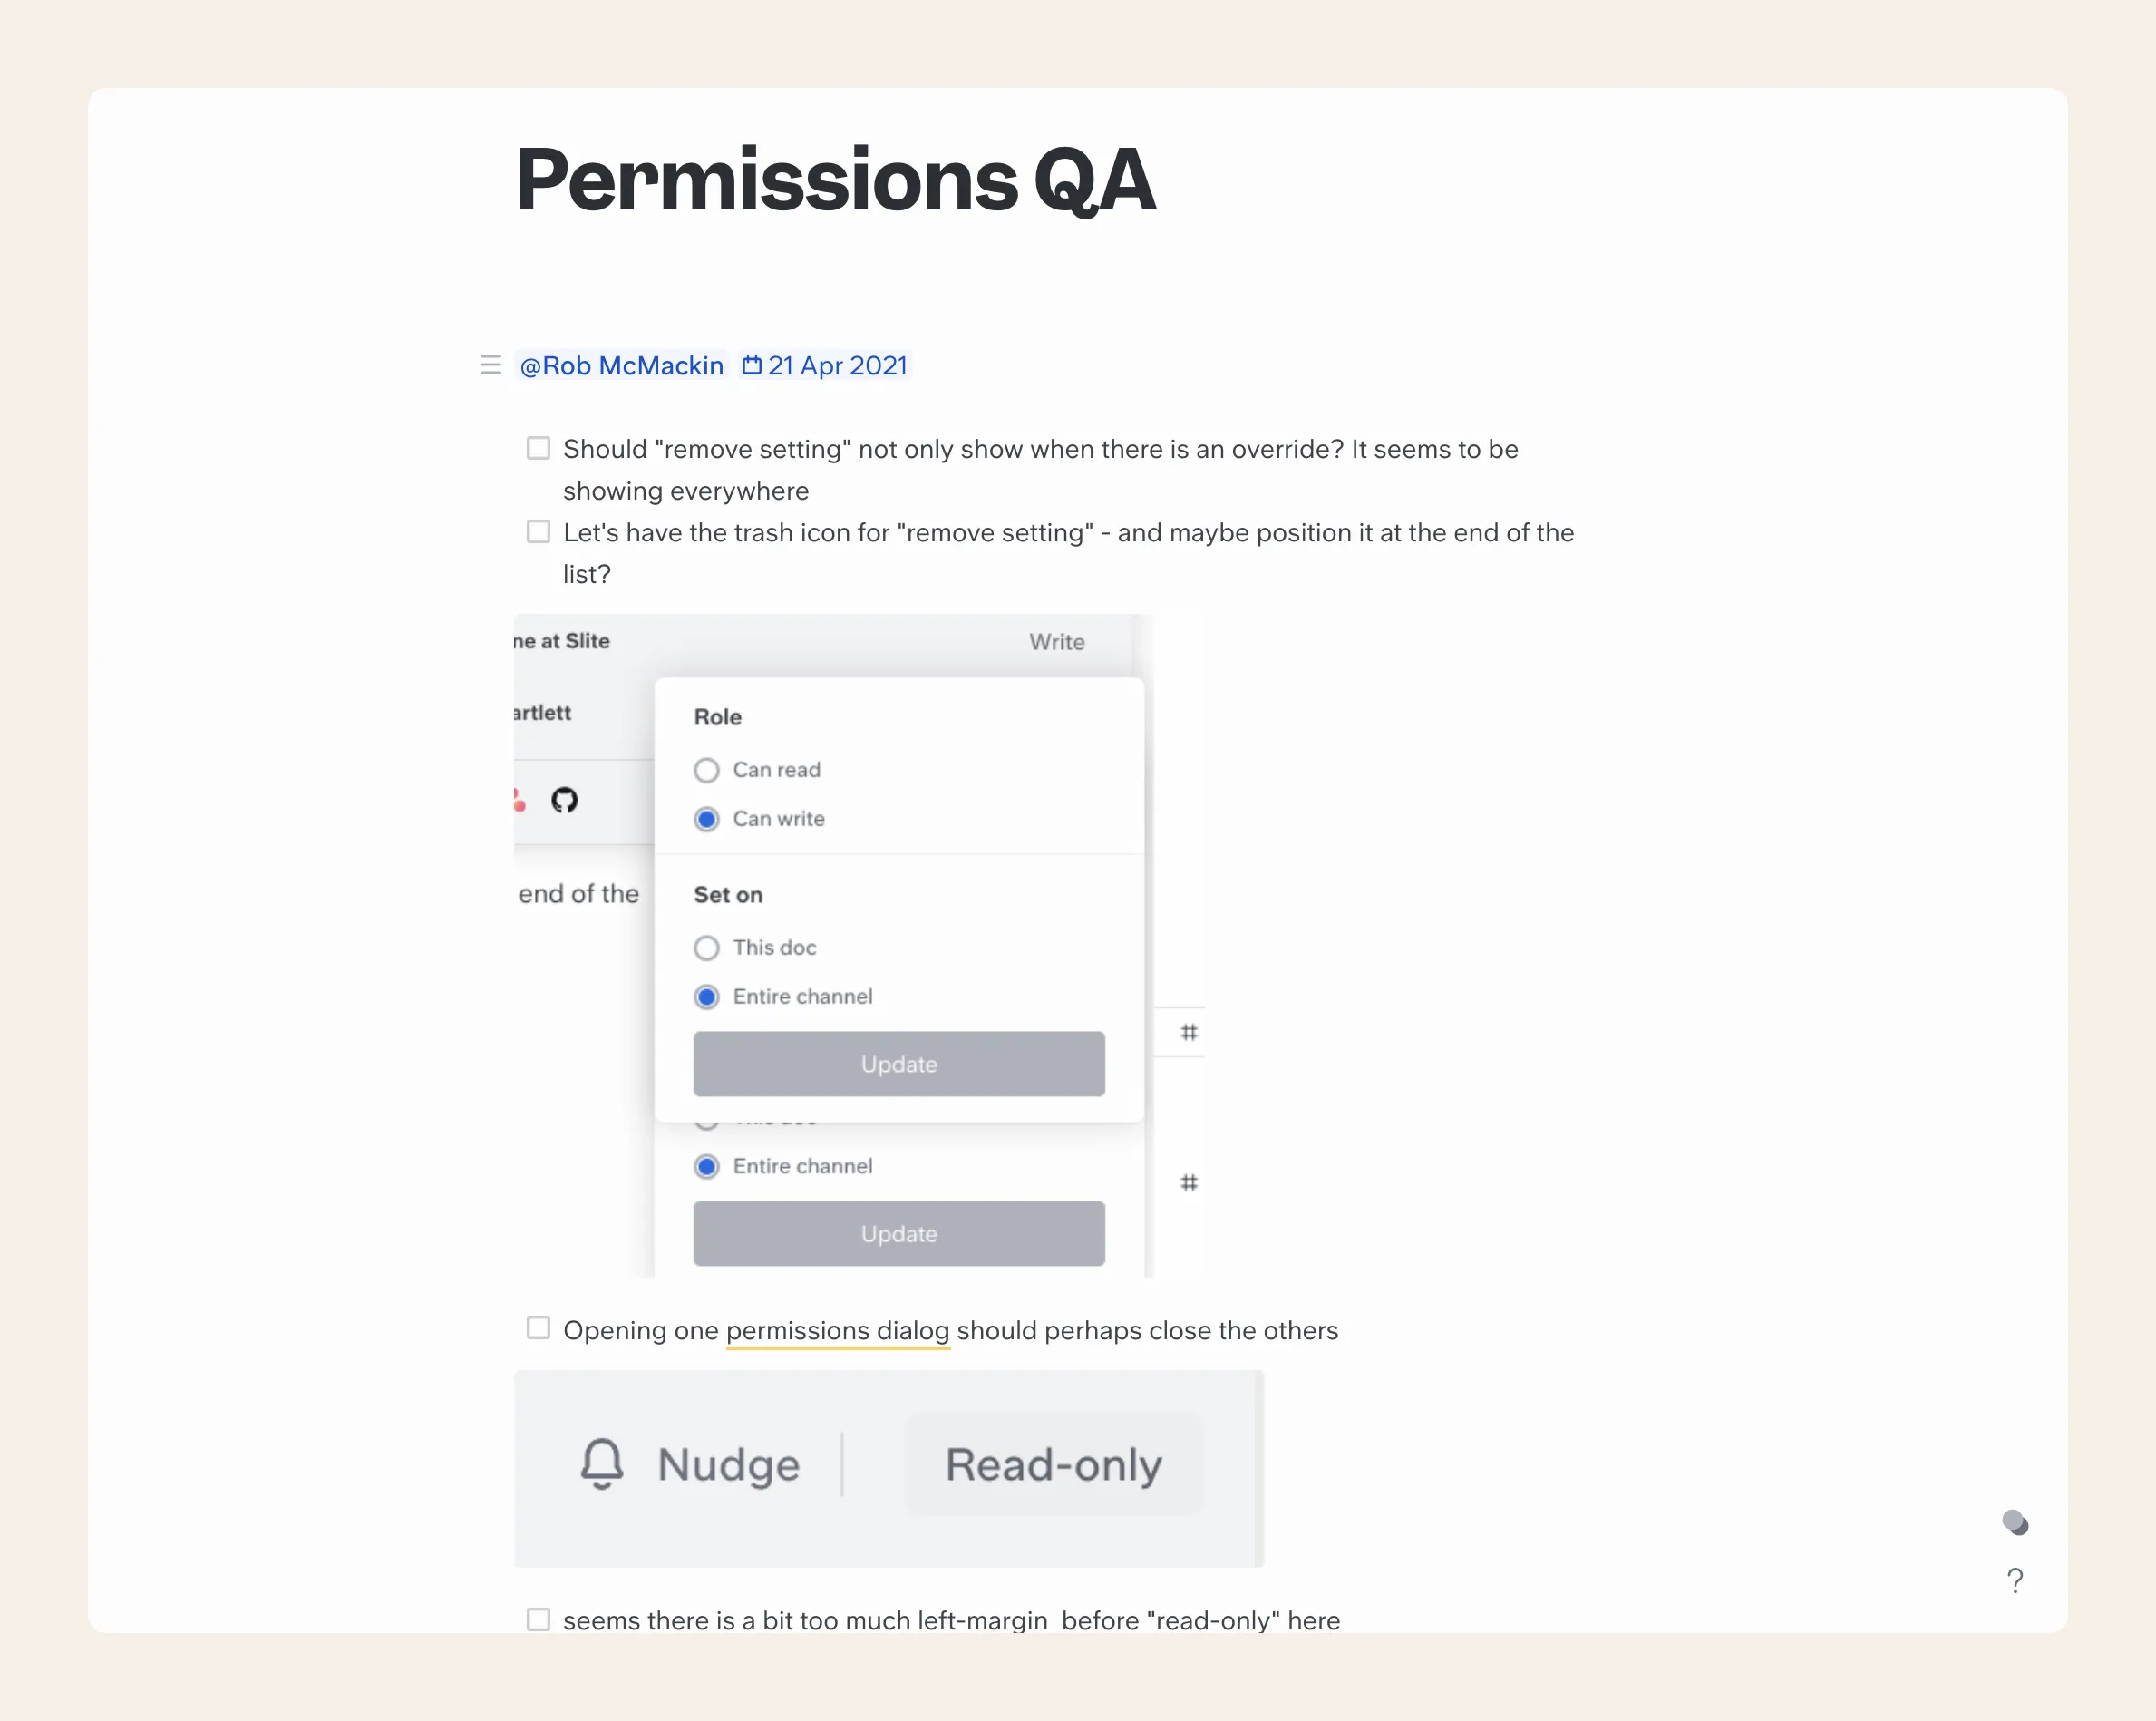
Task: Click the bell icon beside Nudge
Action: 602,1464
